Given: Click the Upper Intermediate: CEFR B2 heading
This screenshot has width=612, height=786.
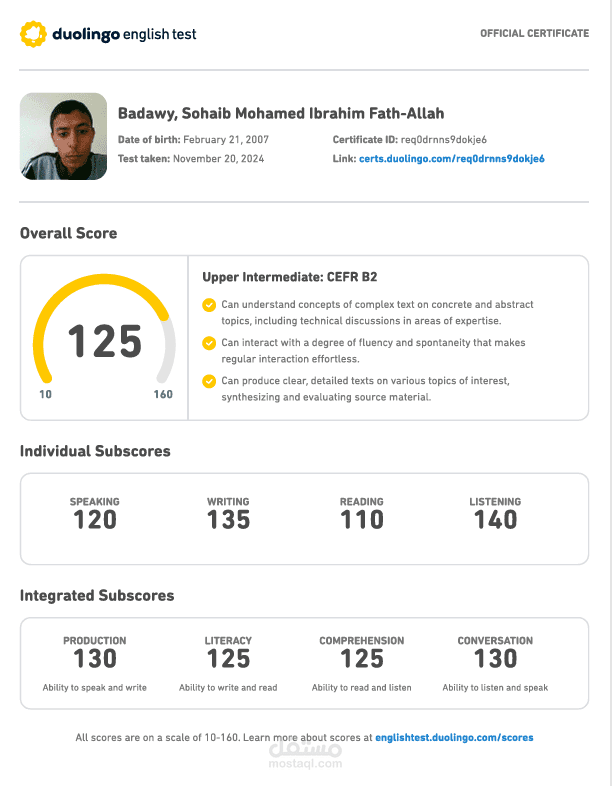Looking at the screenshot, I should pos(290,277).
